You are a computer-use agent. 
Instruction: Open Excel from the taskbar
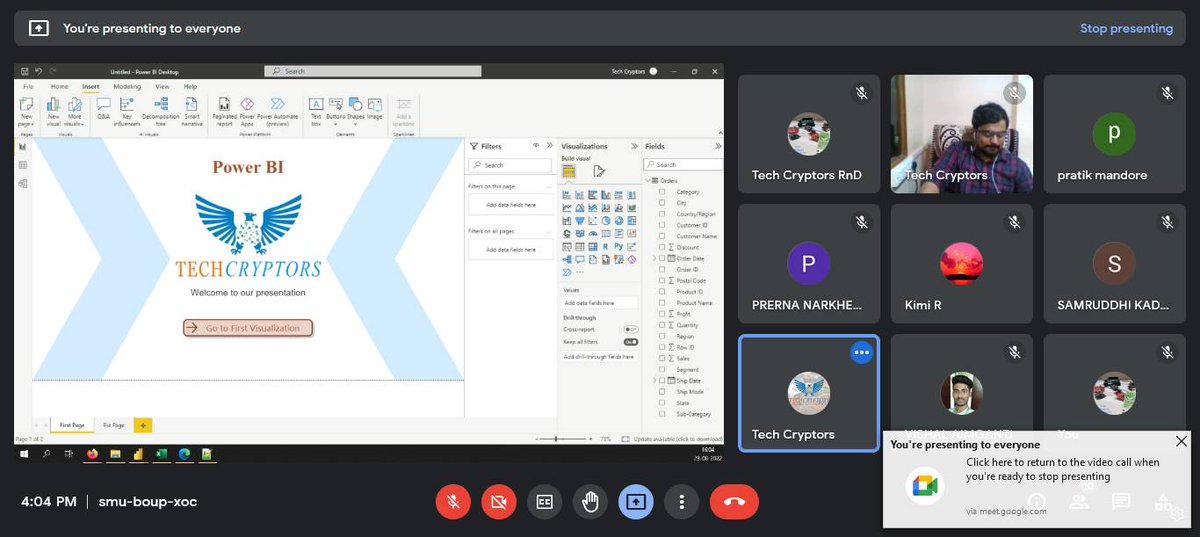162,454
